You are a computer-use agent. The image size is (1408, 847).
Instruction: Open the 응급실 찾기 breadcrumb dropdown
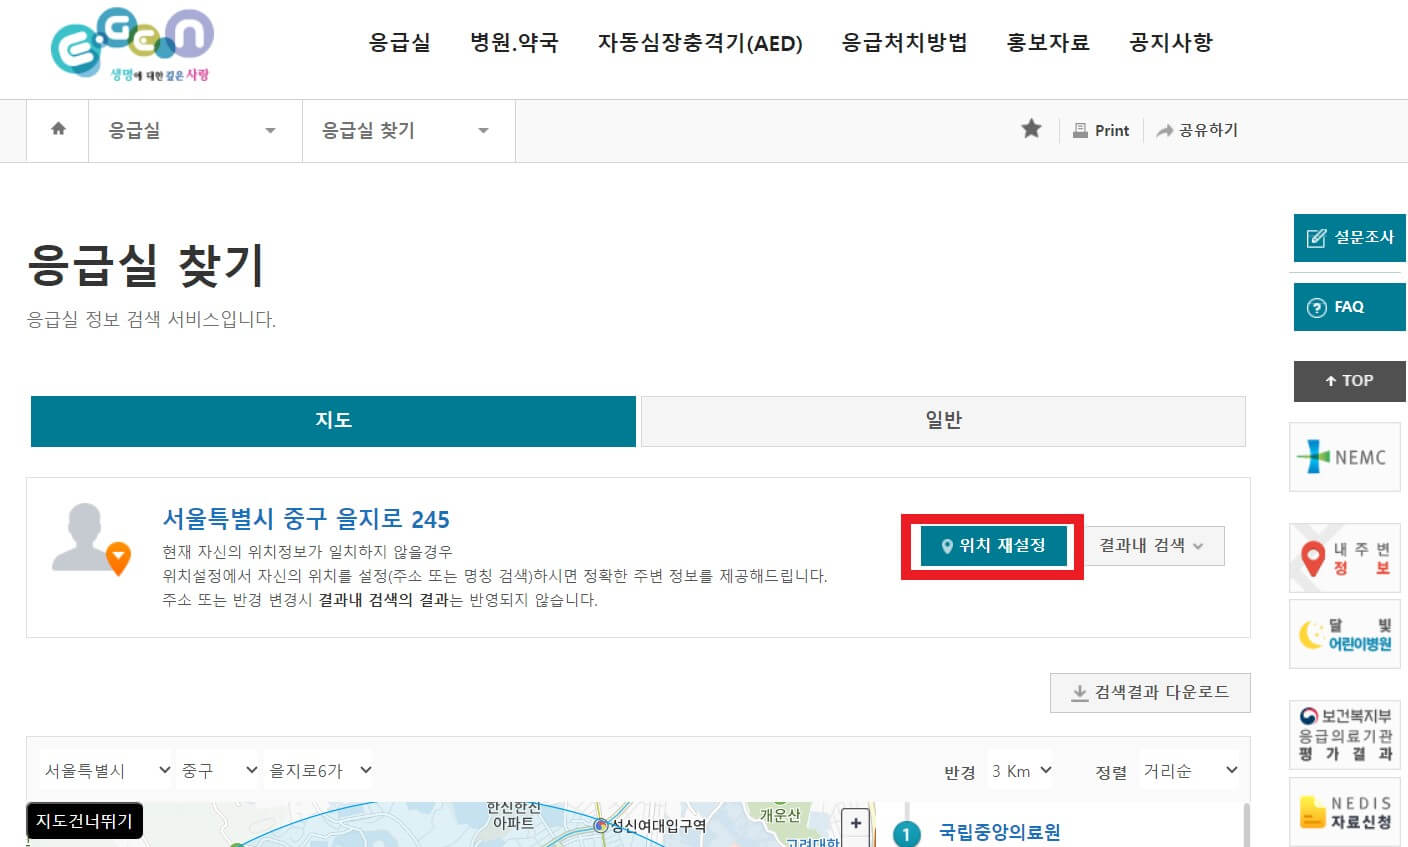[482, 130]
